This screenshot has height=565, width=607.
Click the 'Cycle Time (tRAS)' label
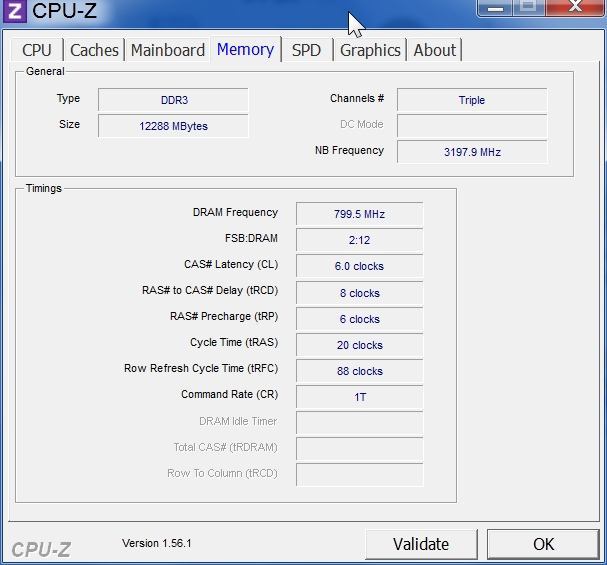(234, 342)
